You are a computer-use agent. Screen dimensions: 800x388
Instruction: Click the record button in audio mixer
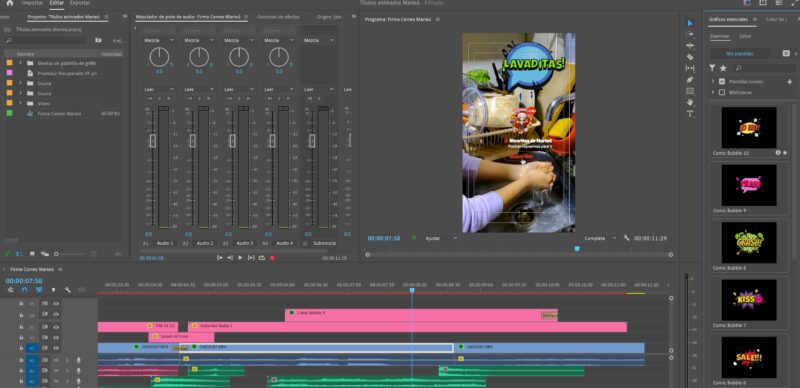pyautogui.click(x=272, y=258)
